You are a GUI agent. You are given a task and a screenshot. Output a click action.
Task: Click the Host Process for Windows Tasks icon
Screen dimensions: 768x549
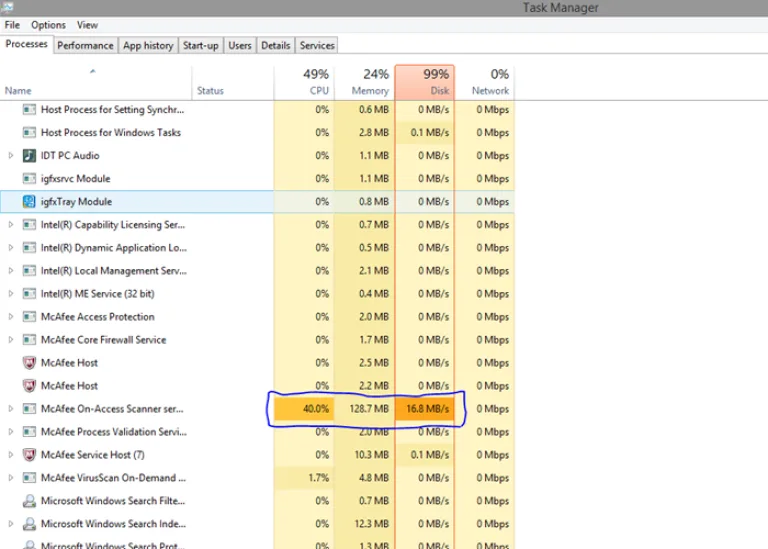(29, 133)
